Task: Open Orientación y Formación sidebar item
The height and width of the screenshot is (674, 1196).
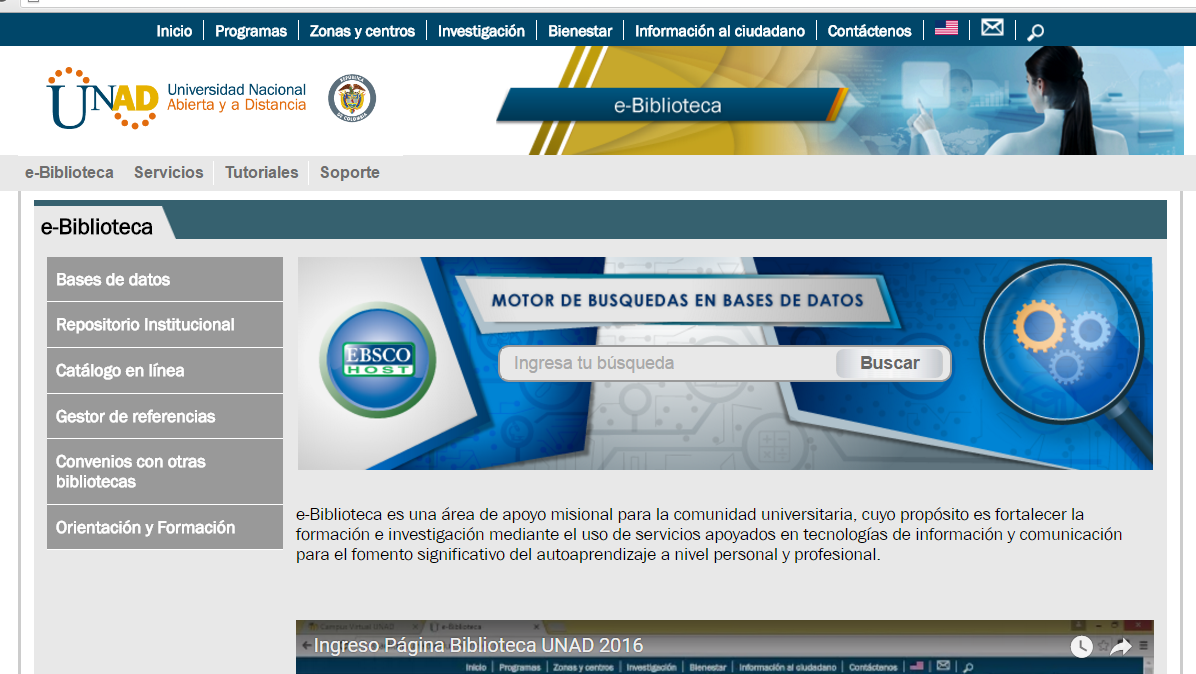Action: click(x=165, y=527)
